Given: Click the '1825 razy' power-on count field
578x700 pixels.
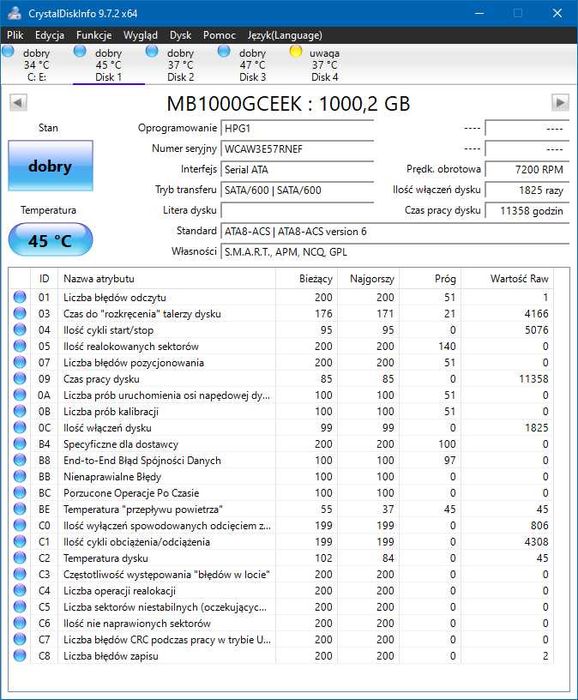Looking at the screenshot, I should [527, 190].
